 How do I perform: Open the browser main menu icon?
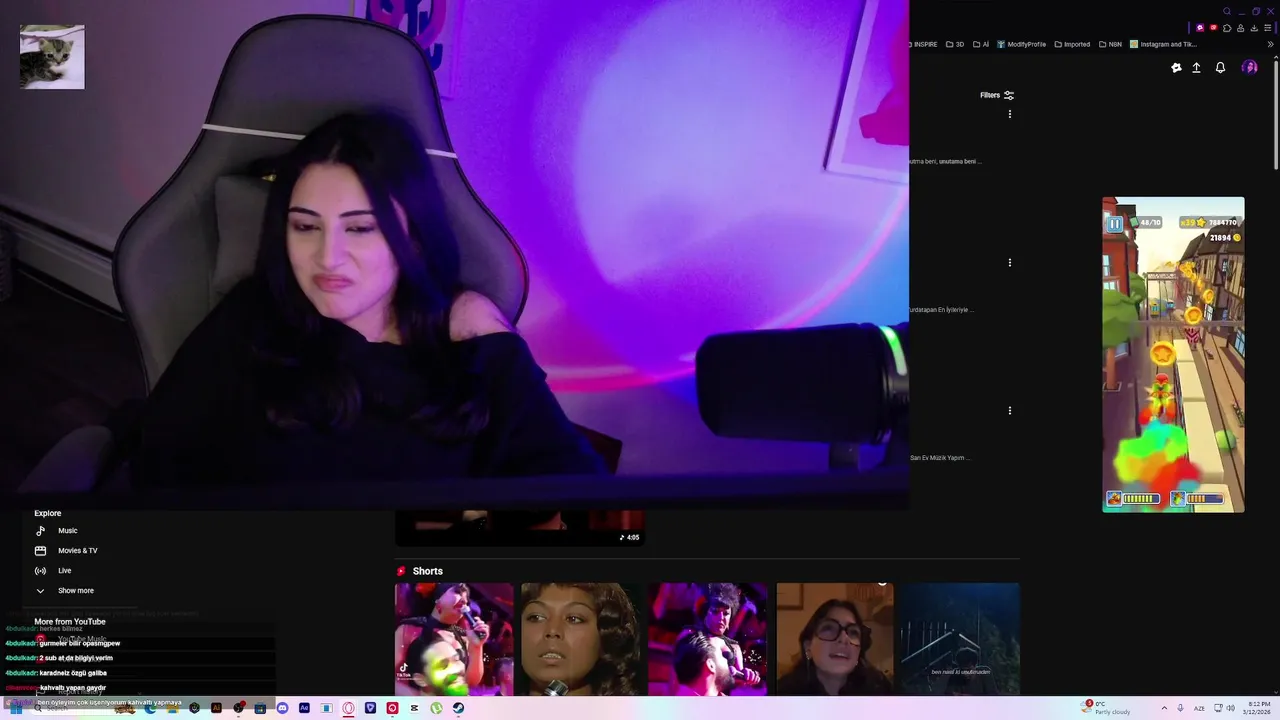[x=1267, y=28]
